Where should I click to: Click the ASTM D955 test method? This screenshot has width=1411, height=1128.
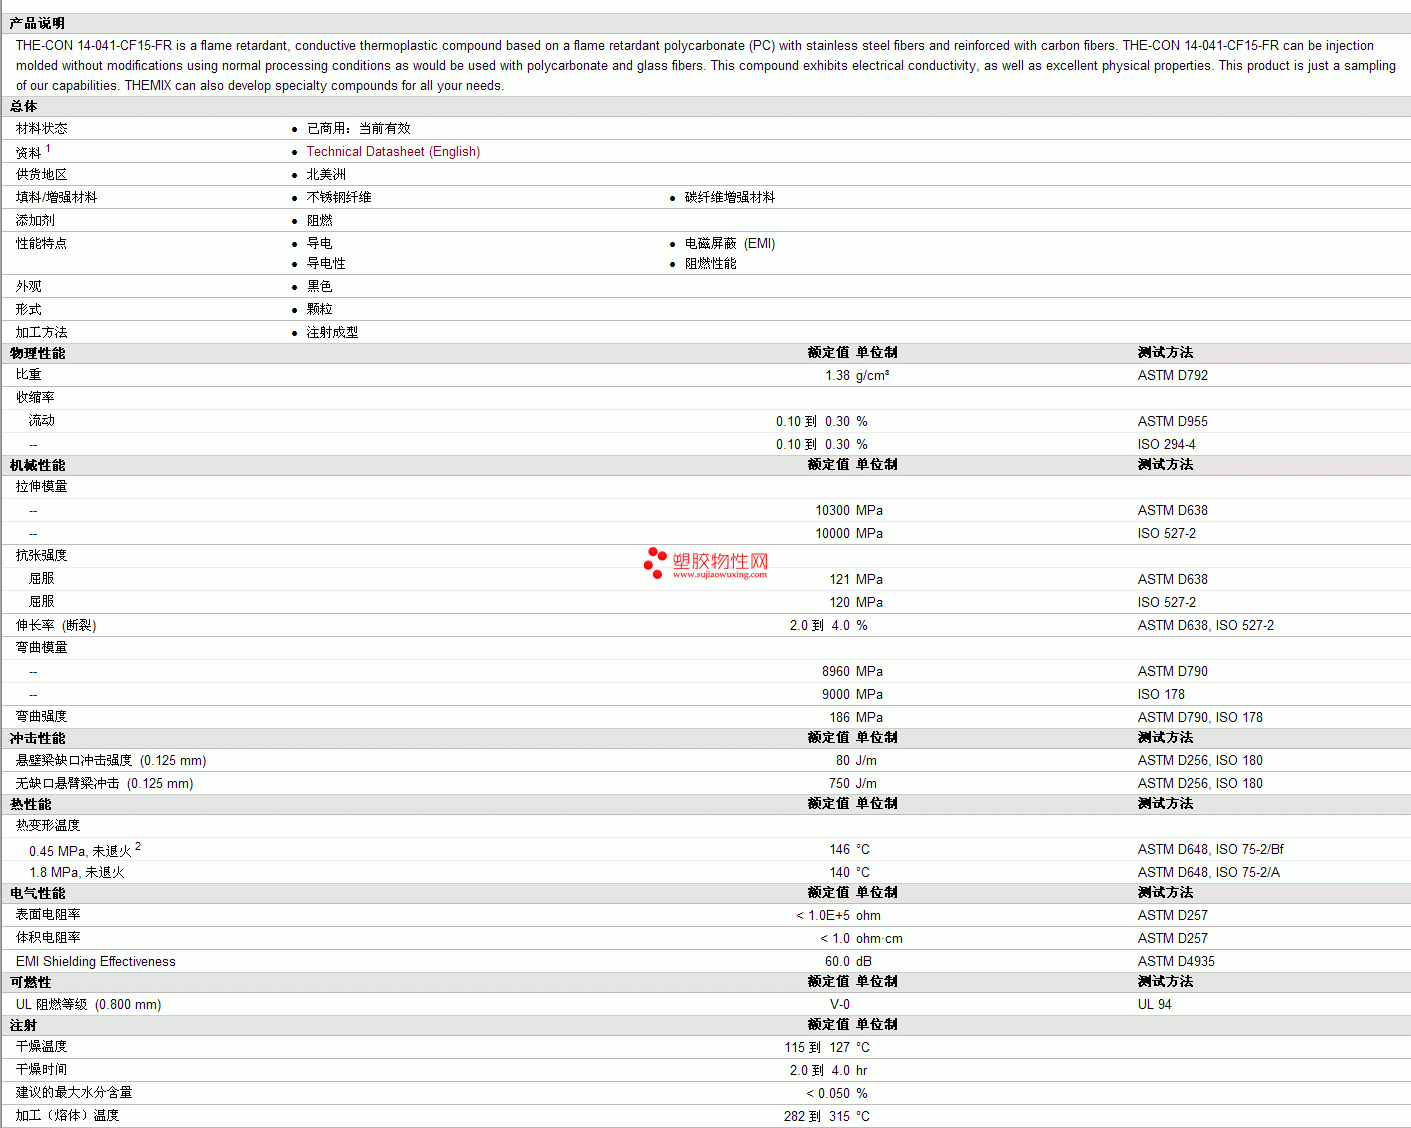(x=1173, y=422)
